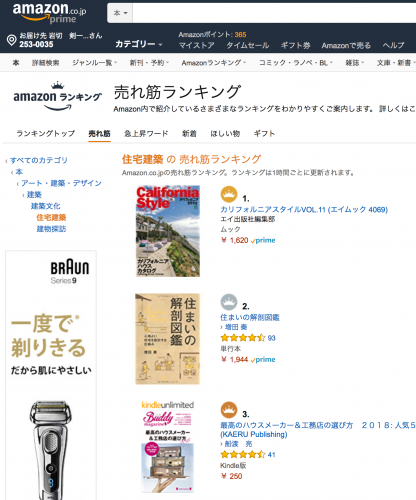Click the delivery location pin icon
This screenshot has height=500, width=416.
coord(12,40)
